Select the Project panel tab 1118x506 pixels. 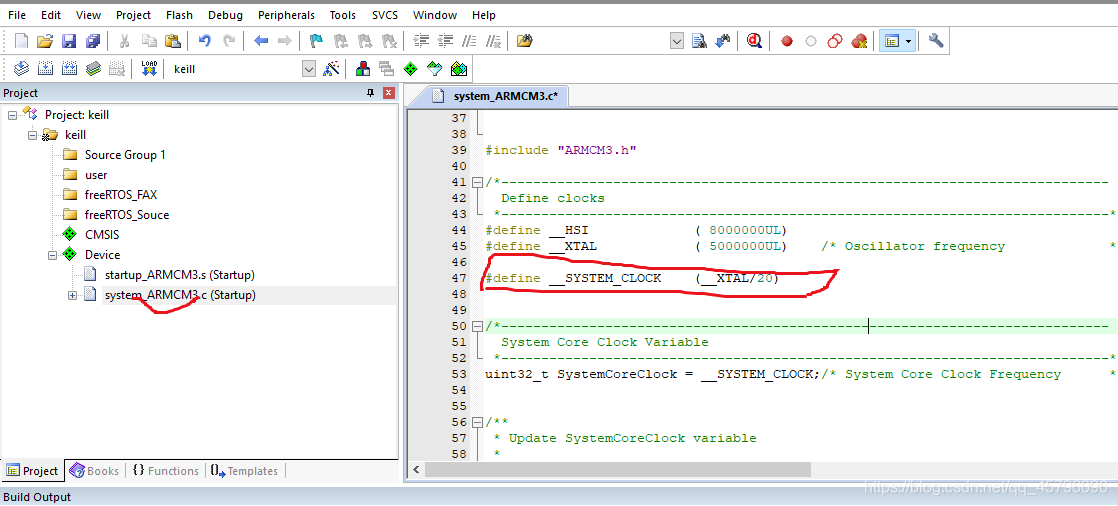click(32, 471)
